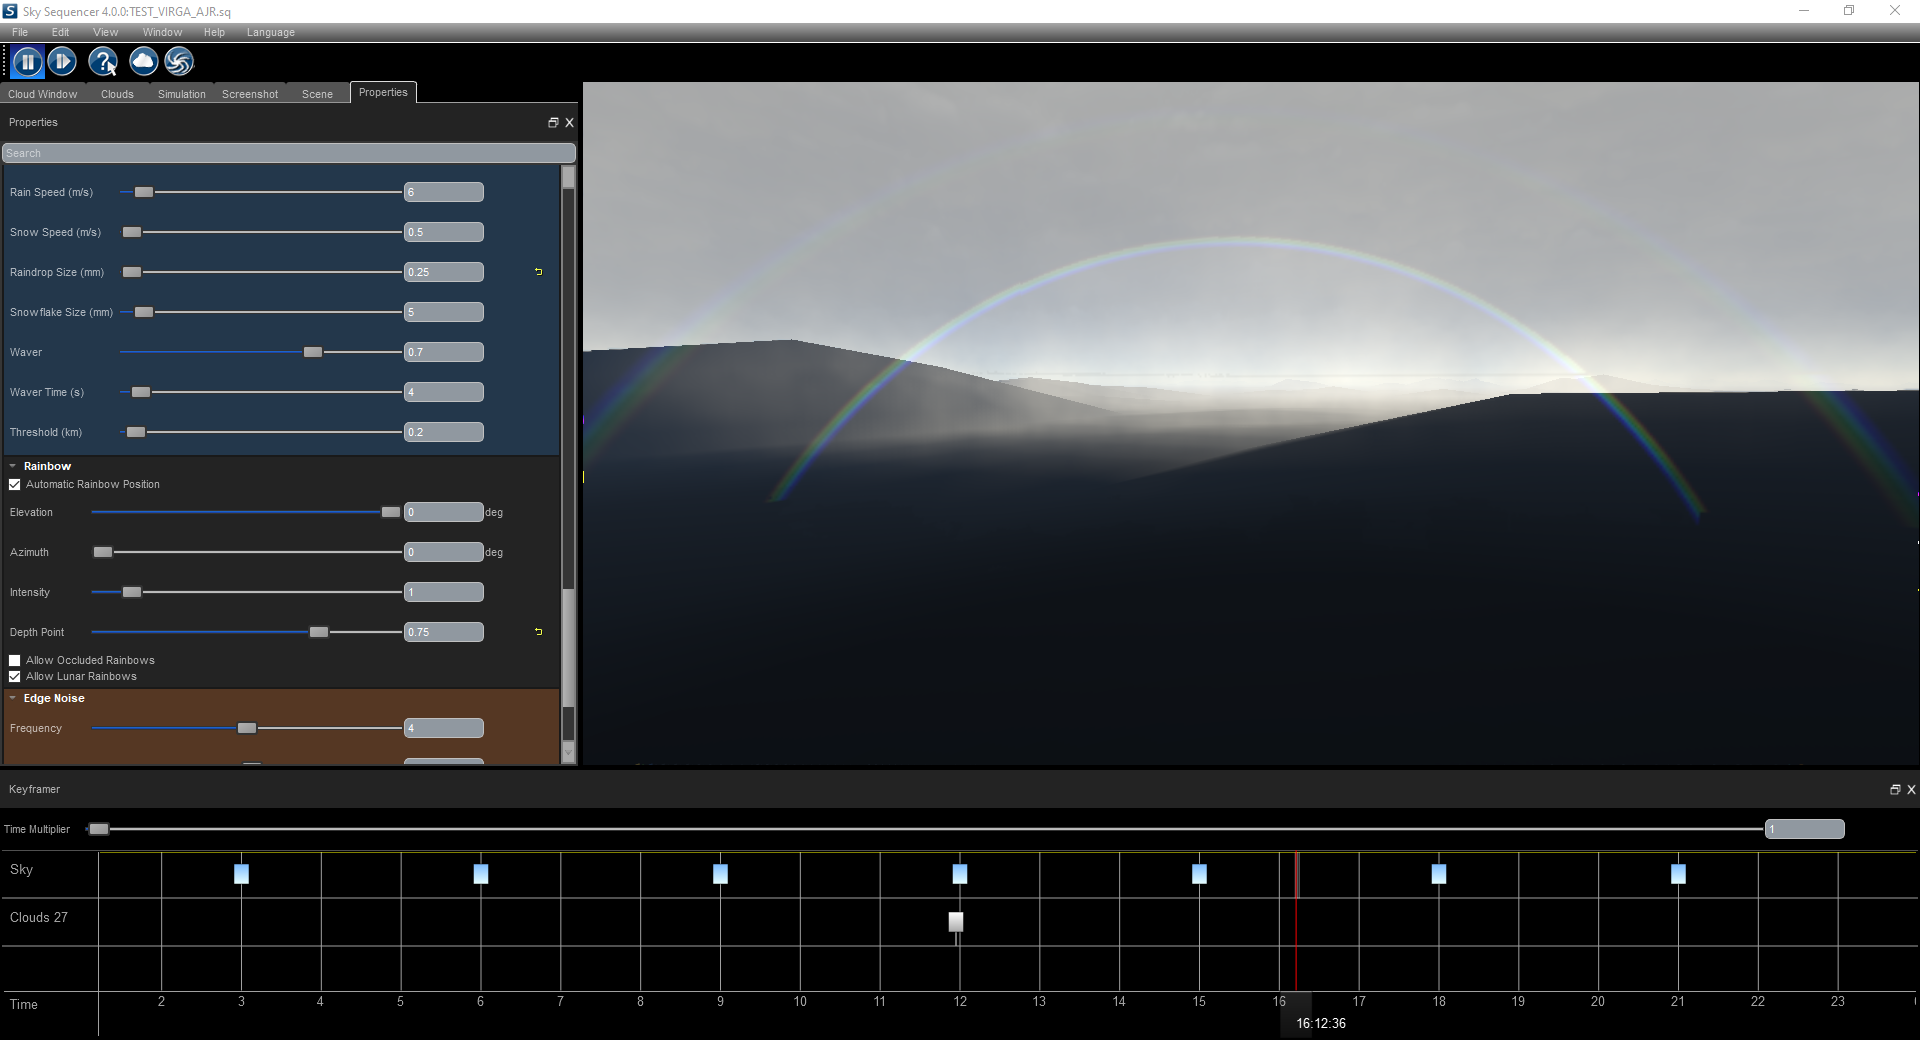The height and width of the screenshot is (1040, 1920).
Task: Undock the Keyframer panel with float icon
Action: coord(1895,789)
